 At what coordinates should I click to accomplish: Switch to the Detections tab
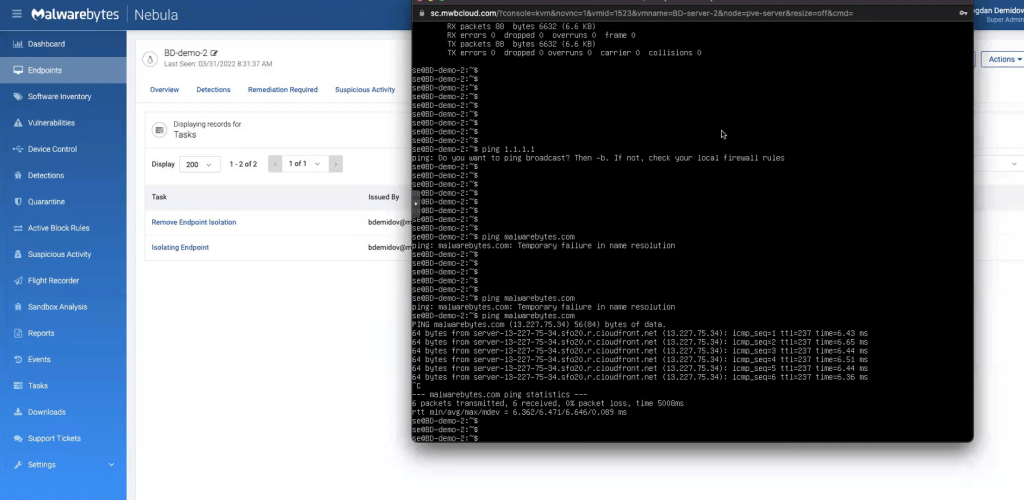pyautogui.click(x=214, y=89)
